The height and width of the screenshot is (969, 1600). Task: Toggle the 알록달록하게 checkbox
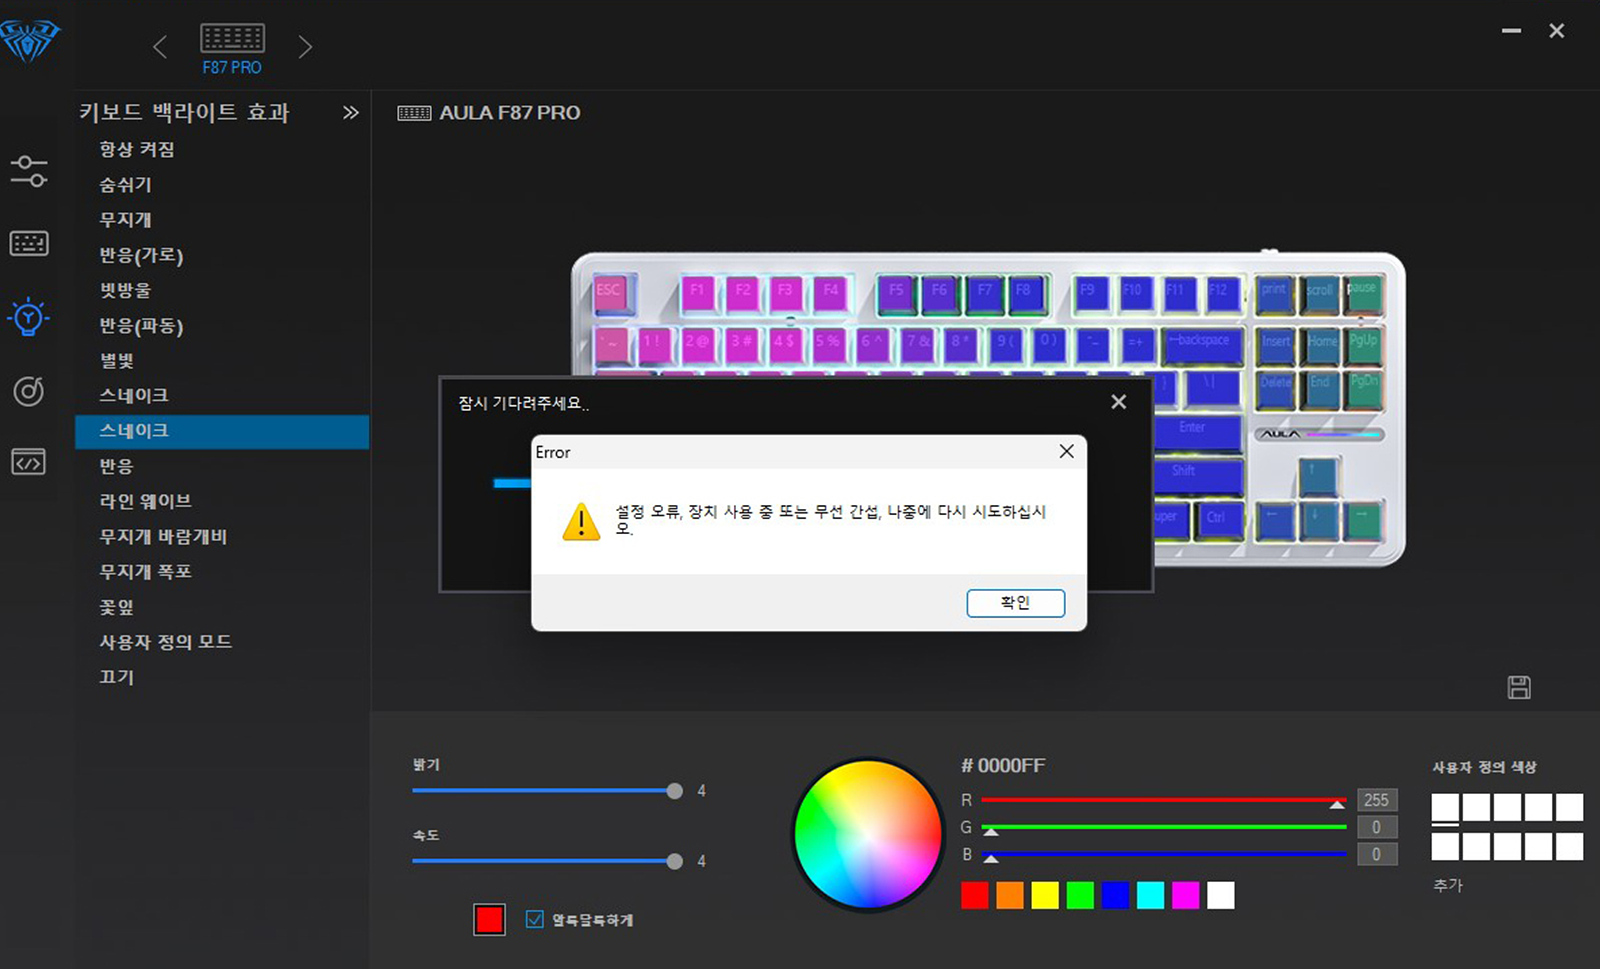(535, 919)
